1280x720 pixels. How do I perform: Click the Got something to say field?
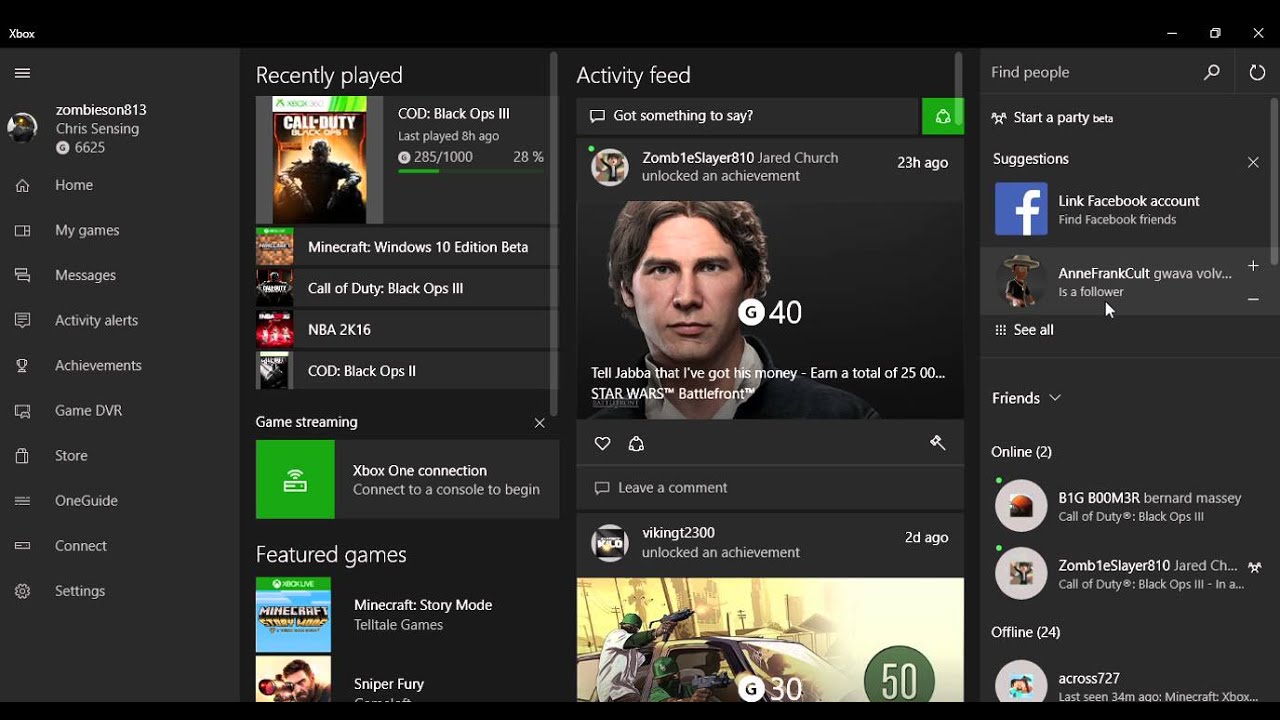[x=748, y=116]
